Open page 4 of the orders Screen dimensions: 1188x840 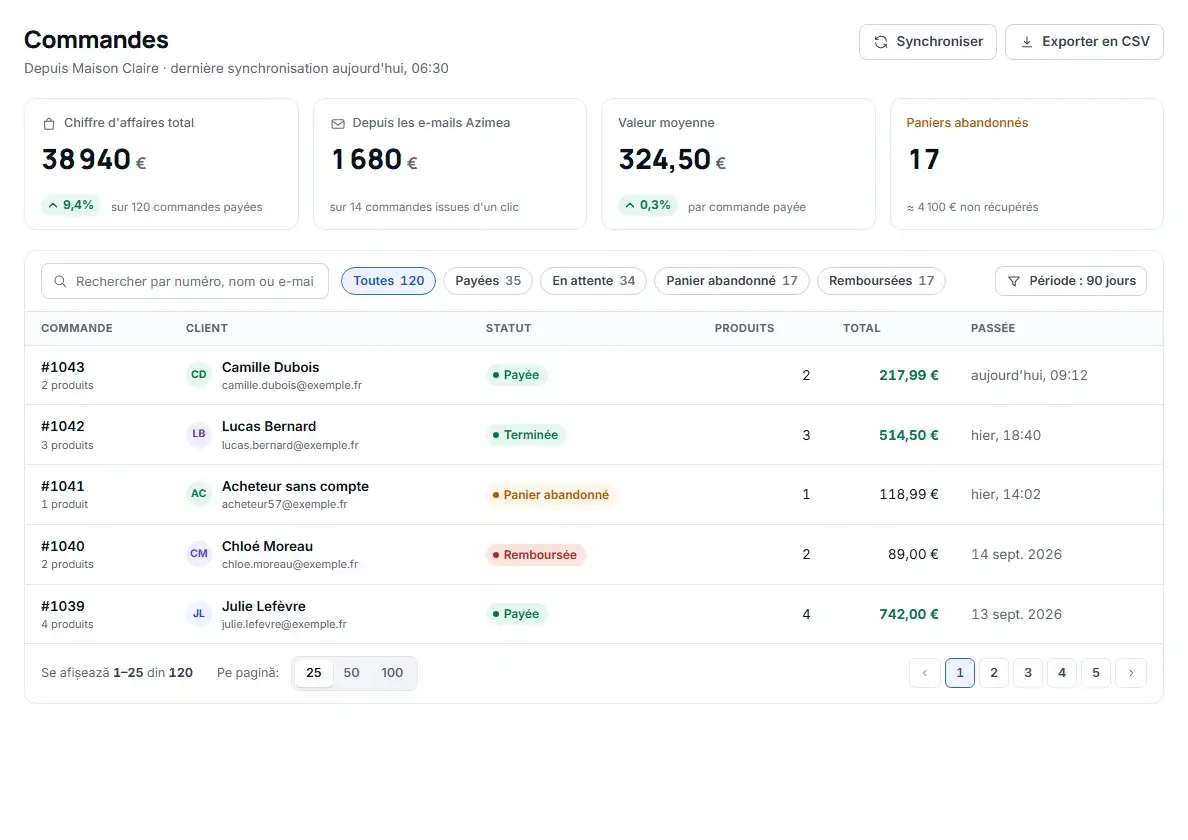click(x=1062, y=673)
